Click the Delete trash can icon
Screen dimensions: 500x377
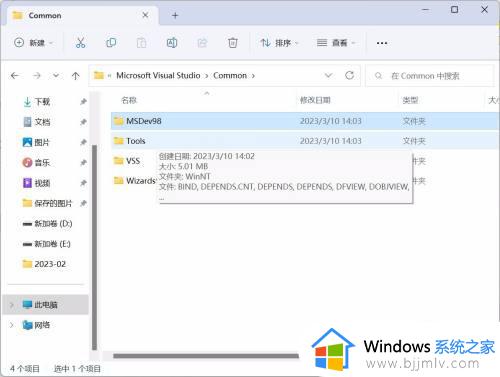pyautogui.click(x=233, y=43)
